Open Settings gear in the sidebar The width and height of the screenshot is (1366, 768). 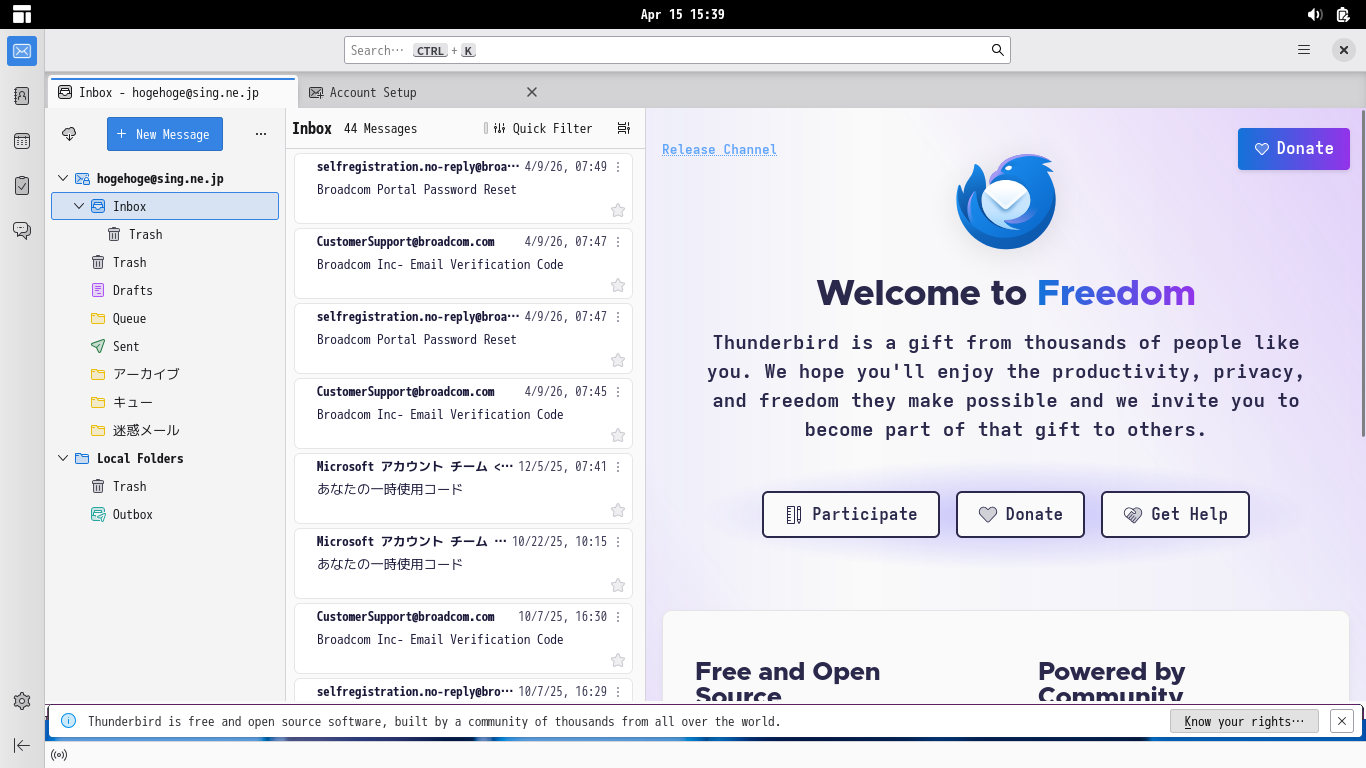(x=22, y=701)
